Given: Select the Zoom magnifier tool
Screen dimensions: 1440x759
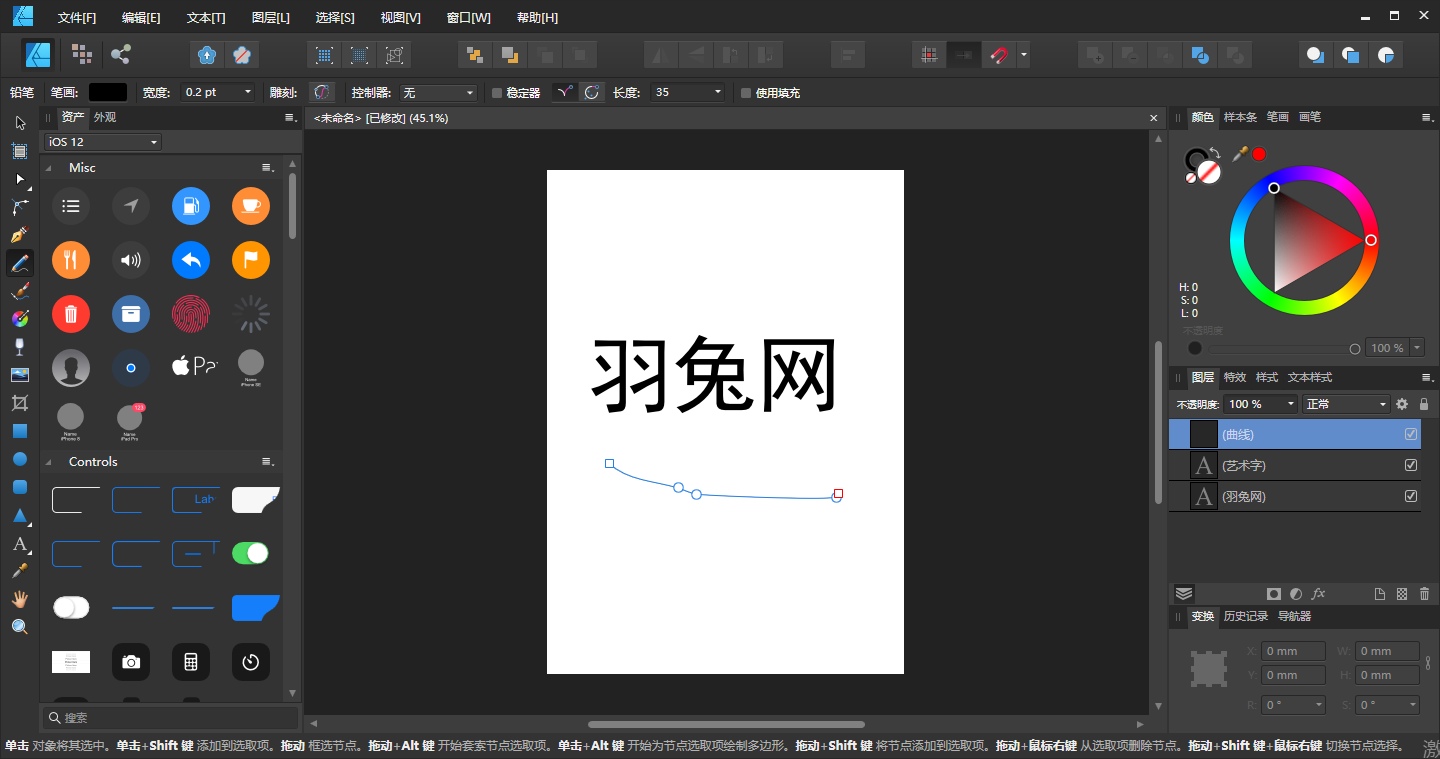Looking at the screenshot, I should tap(20, 627).
